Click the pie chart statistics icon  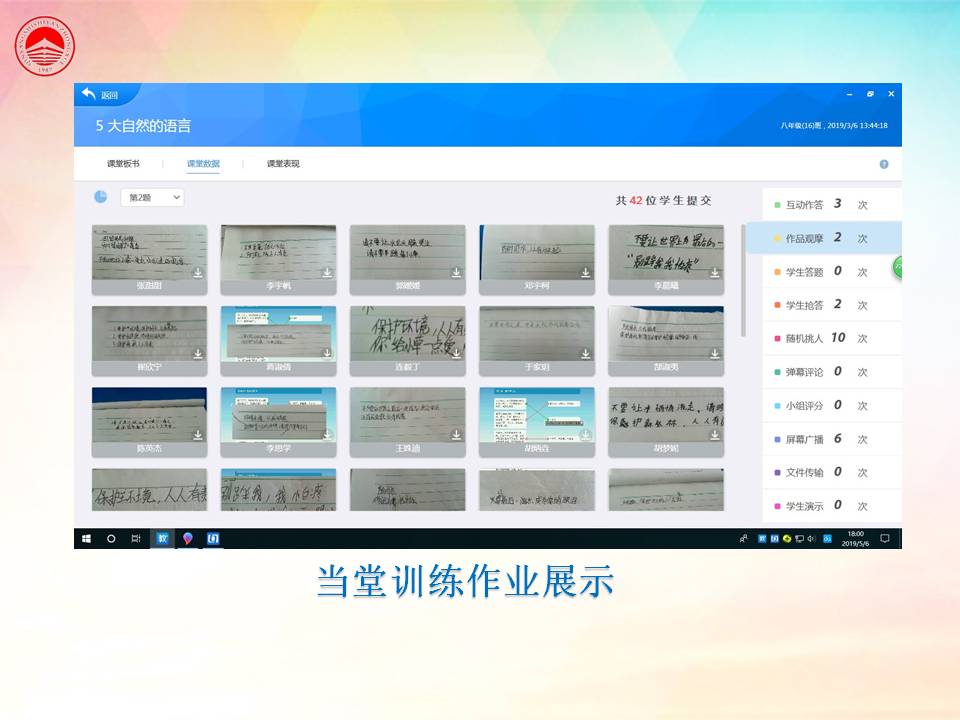[100, 197]
